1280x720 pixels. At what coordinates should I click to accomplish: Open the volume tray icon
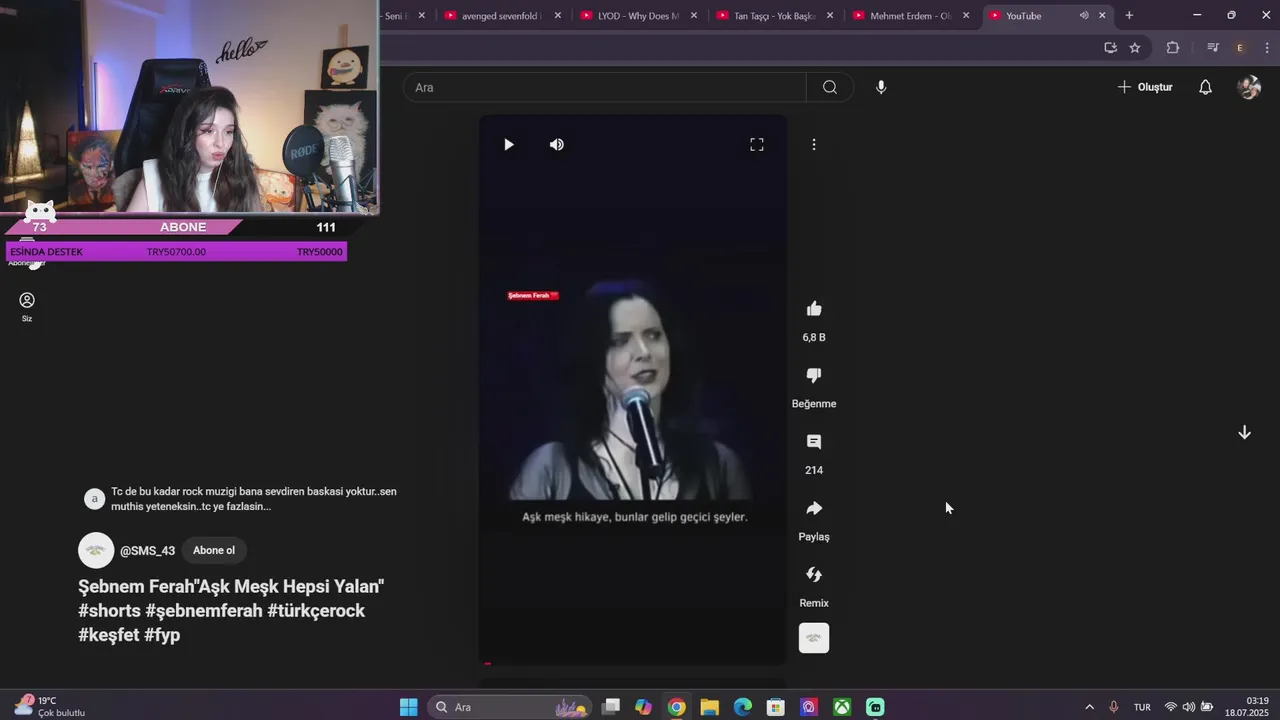click(1188, 707)
